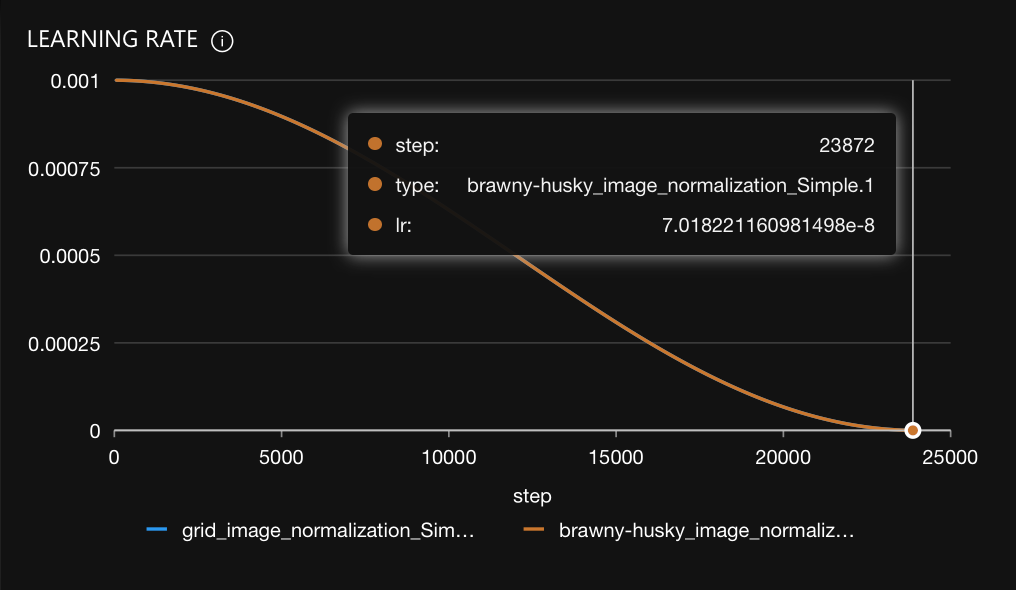The width and height of the screenshot is (1016, 590).
Task: Click the tooltip lr value 7.018221160981498e-8
Action: pyautogui.click(x=768, y=225)
